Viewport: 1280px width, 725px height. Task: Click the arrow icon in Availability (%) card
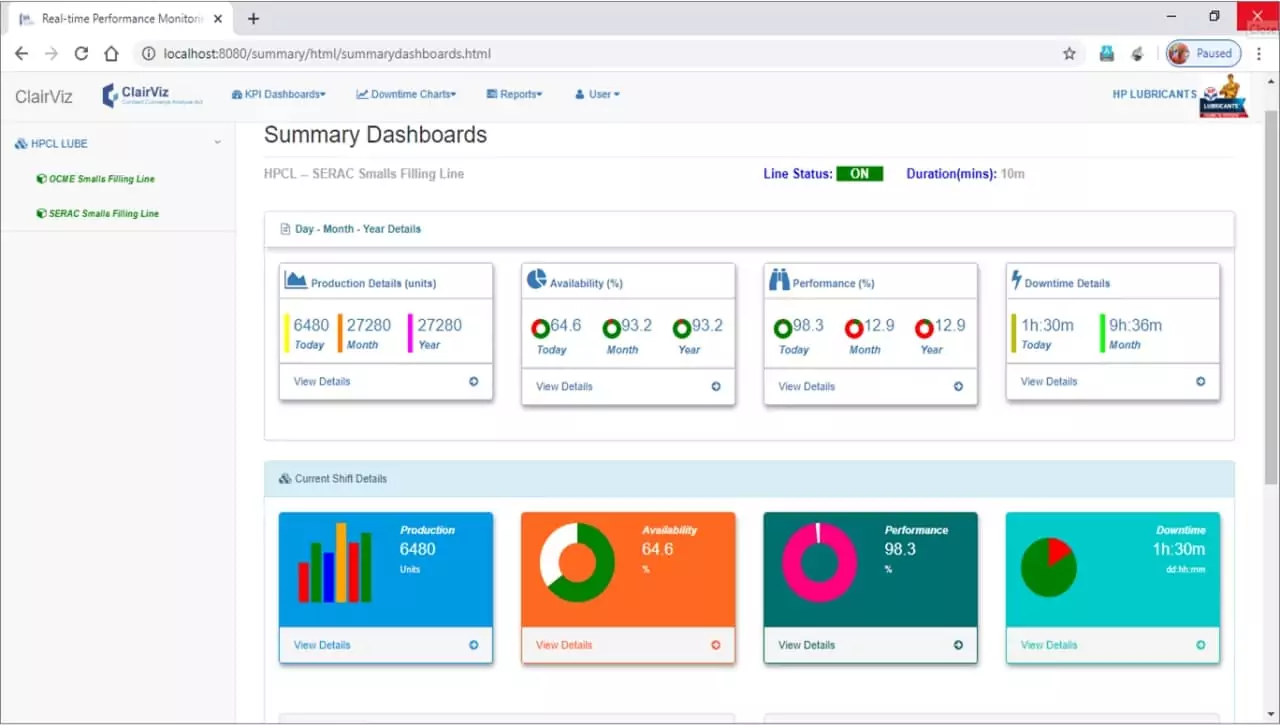pyautogui.click(x=716, y=386)
